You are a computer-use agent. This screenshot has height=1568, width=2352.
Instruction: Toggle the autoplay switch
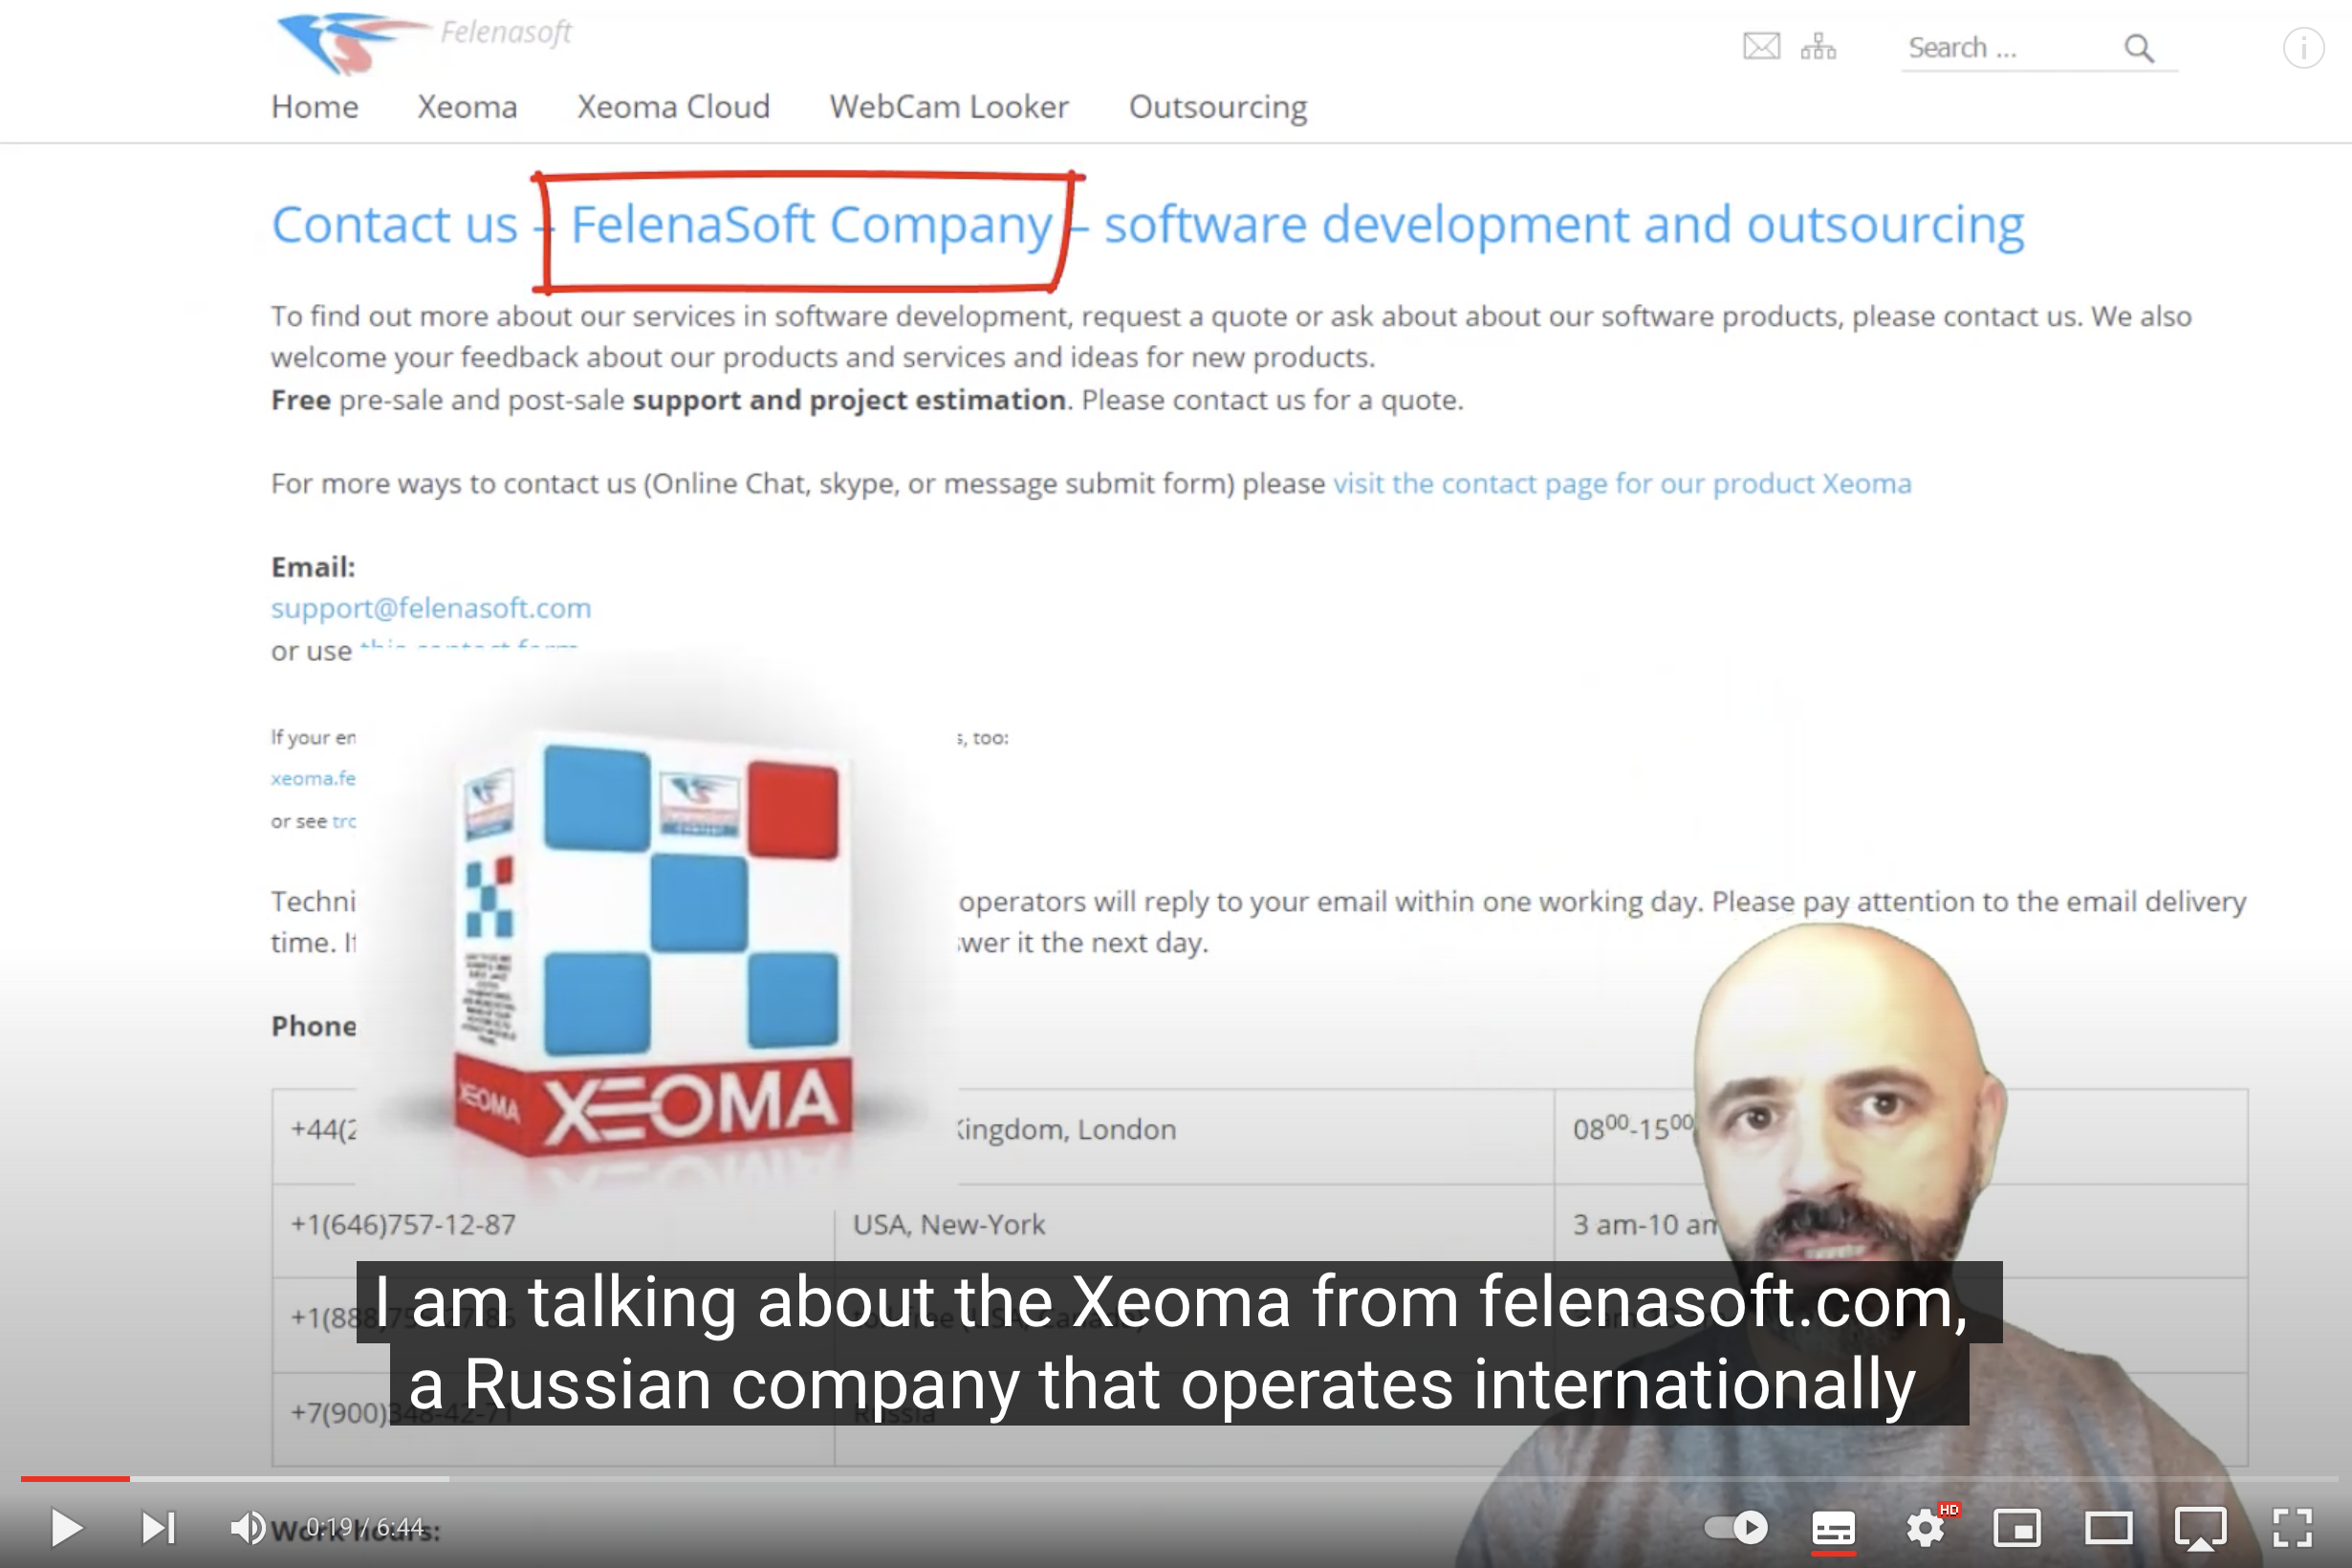(x=1735, y=1527)
